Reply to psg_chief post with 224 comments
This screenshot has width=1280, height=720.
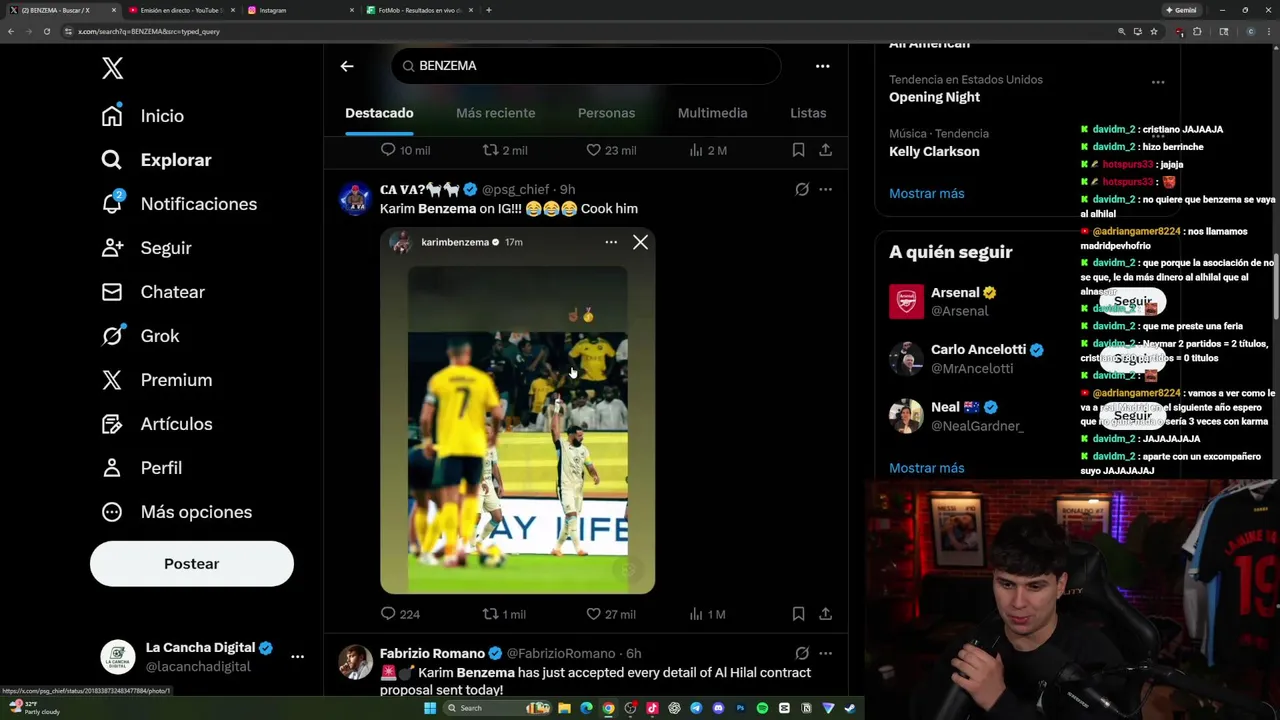coord(400,614)
